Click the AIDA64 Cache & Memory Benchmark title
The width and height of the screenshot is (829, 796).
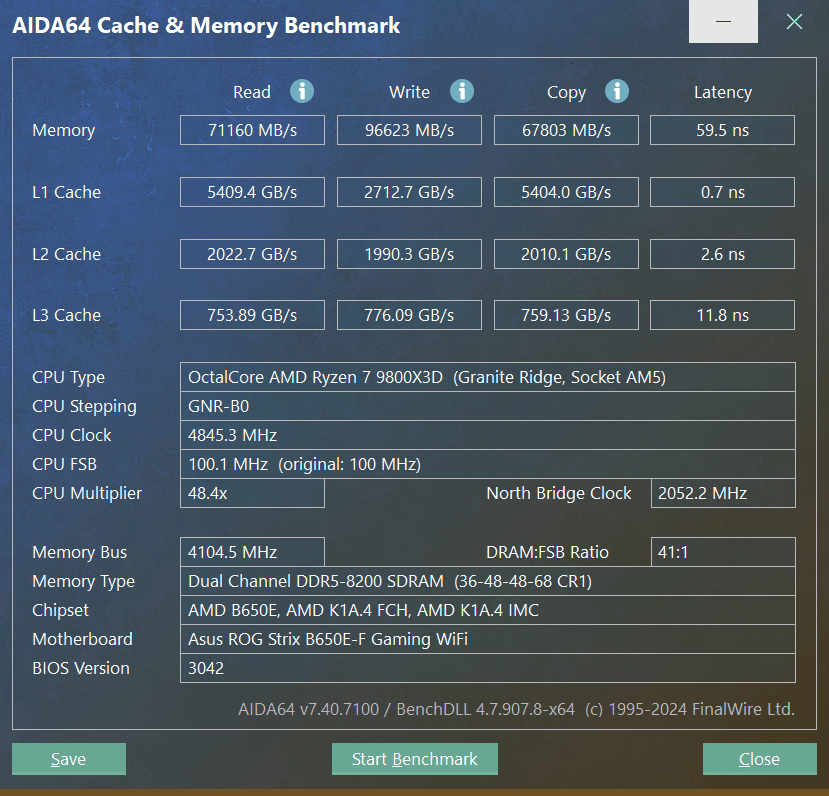pos(206,25)
